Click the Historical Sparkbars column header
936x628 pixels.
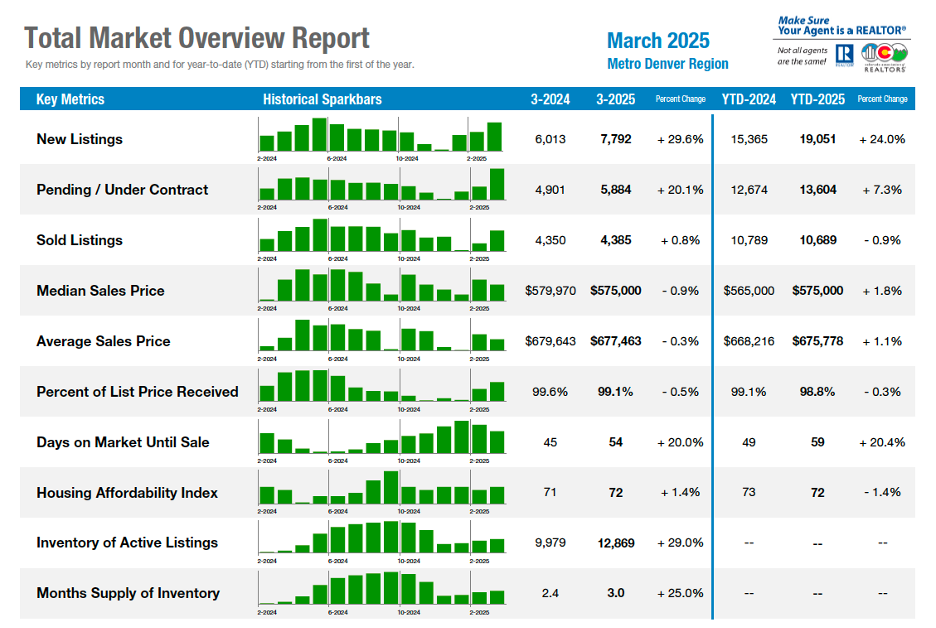pos(322,99)
